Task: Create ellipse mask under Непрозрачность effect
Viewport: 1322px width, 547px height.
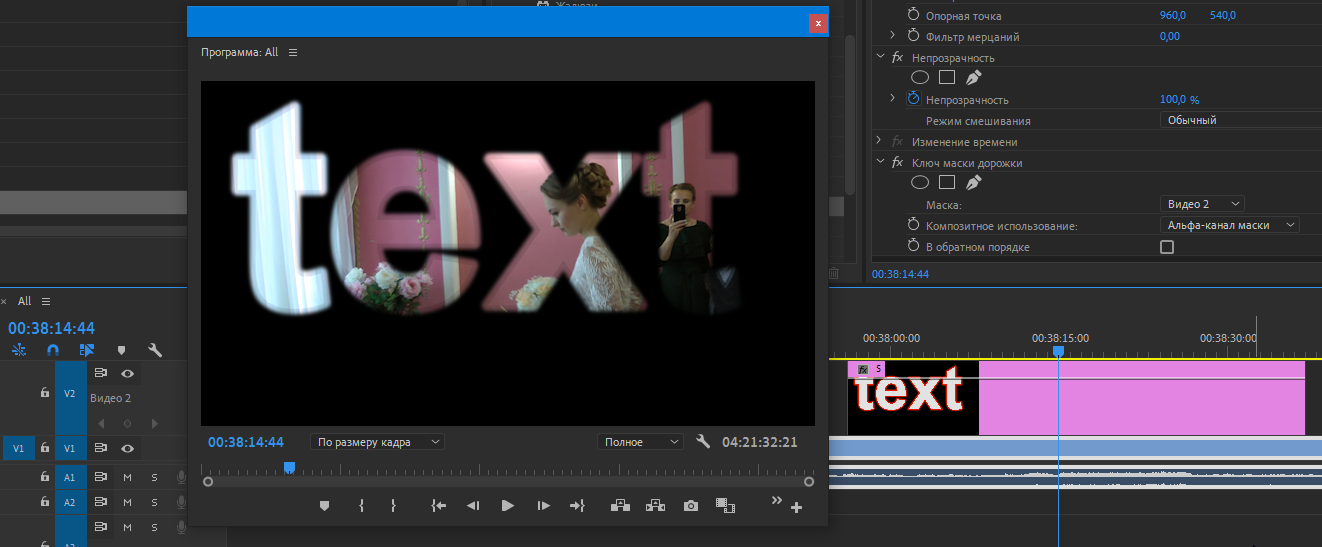Action: click(920, 78)
